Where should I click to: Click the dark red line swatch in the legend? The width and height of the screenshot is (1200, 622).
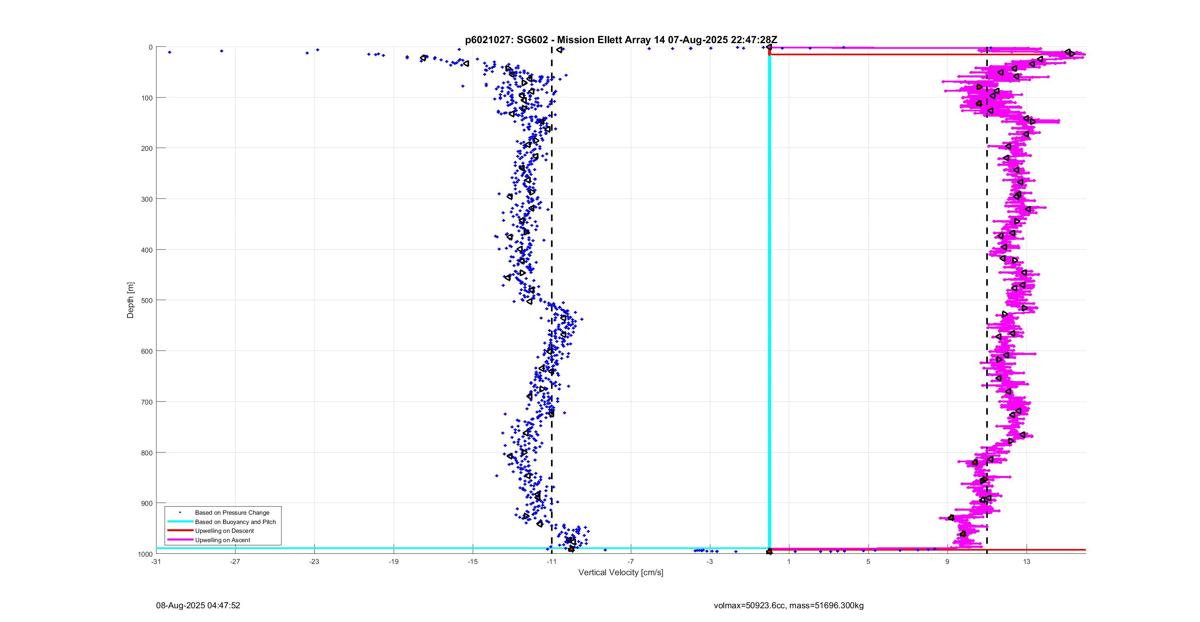[x=179, y=530]
